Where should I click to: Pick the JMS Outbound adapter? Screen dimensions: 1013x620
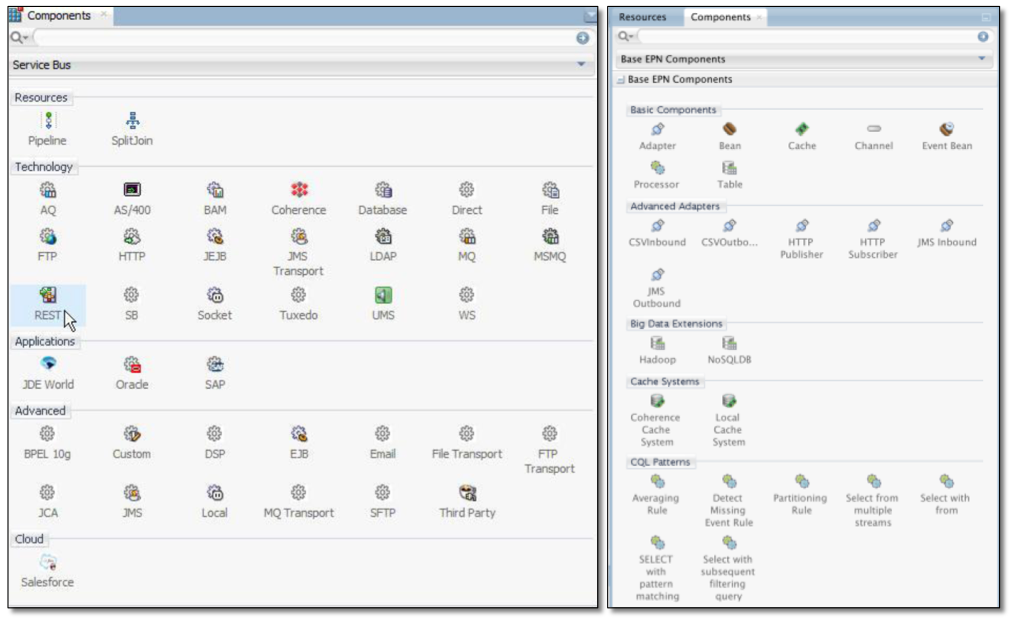coord(657,274)
